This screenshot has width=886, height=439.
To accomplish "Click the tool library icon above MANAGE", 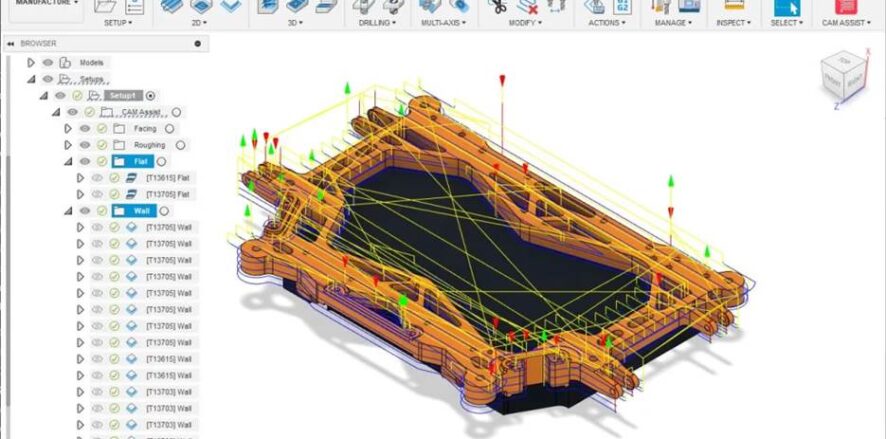I will pyautogui.click(x=660, y=6).
